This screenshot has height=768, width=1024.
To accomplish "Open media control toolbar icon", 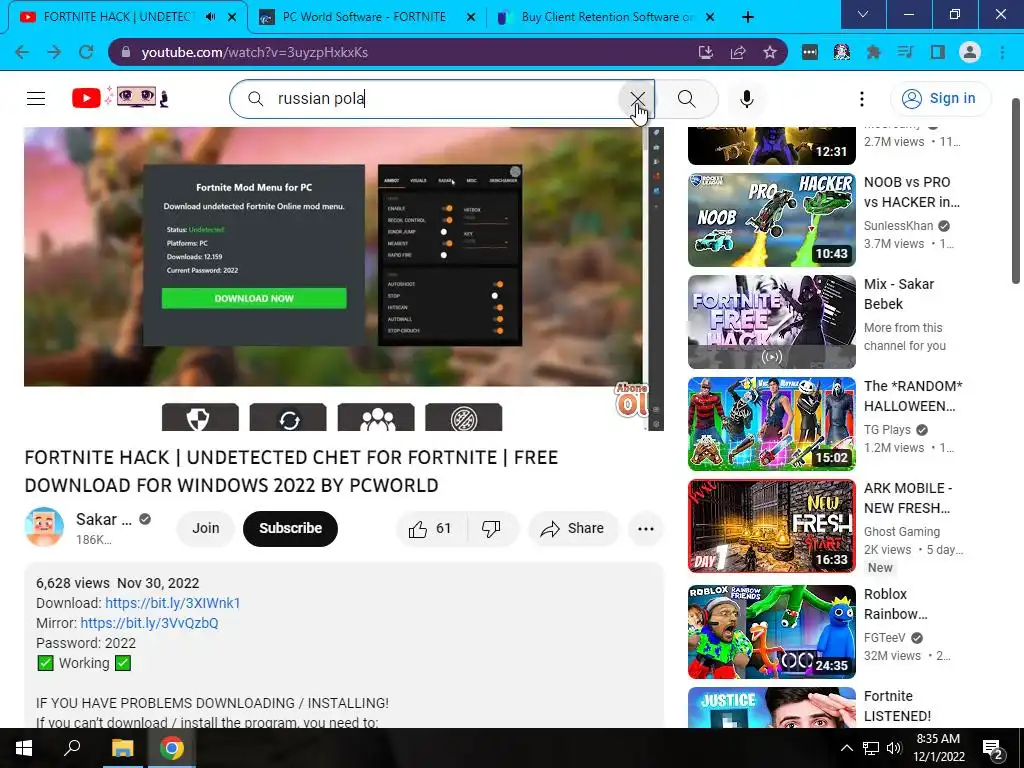I will pos(905,52).
